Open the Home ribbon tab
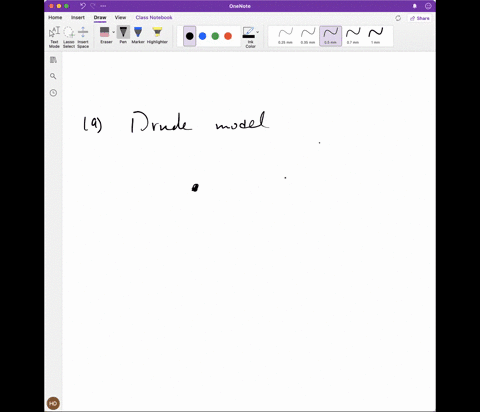This screenshot has height=412, width=480. click(x=55, y=17)
